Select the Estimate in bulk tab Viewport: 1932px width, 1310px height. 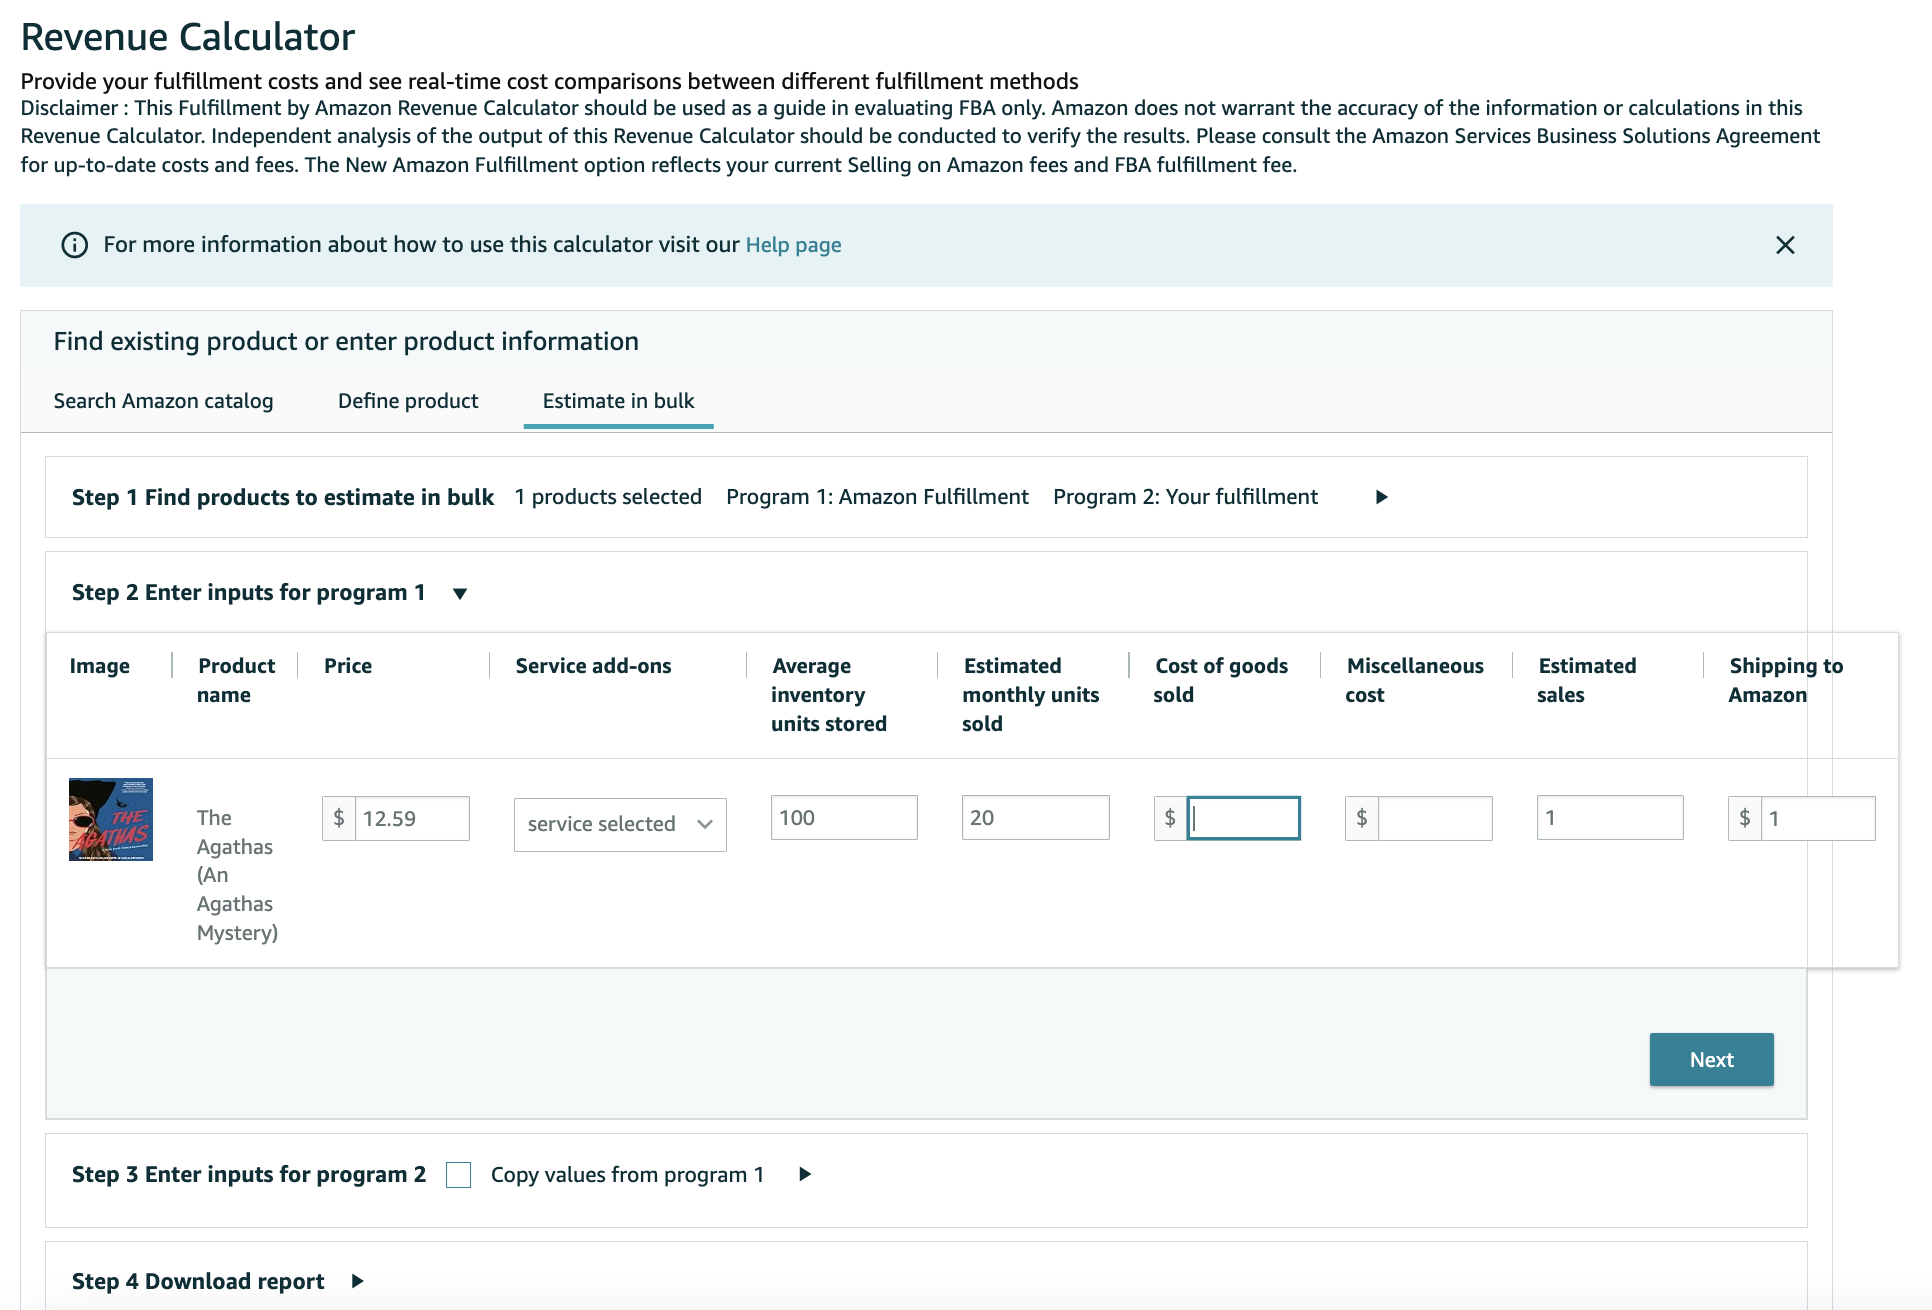click(618, 401)
